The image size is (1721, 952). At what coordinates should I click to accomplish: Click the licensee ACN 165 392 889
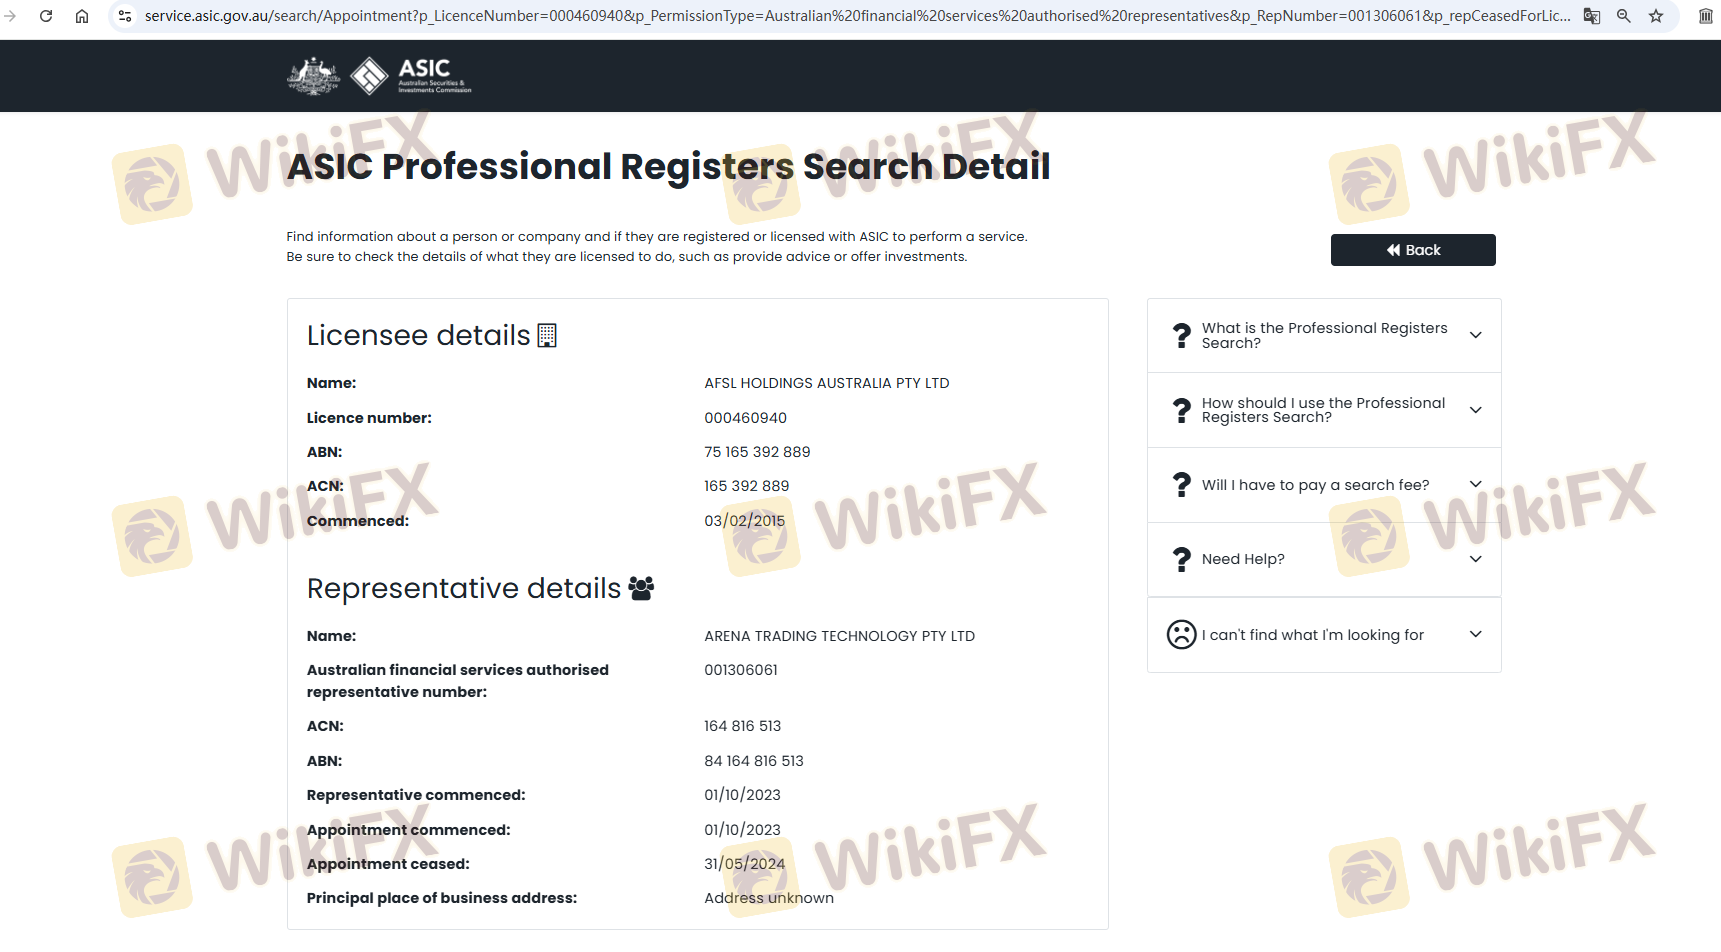[x=746, y=486]
